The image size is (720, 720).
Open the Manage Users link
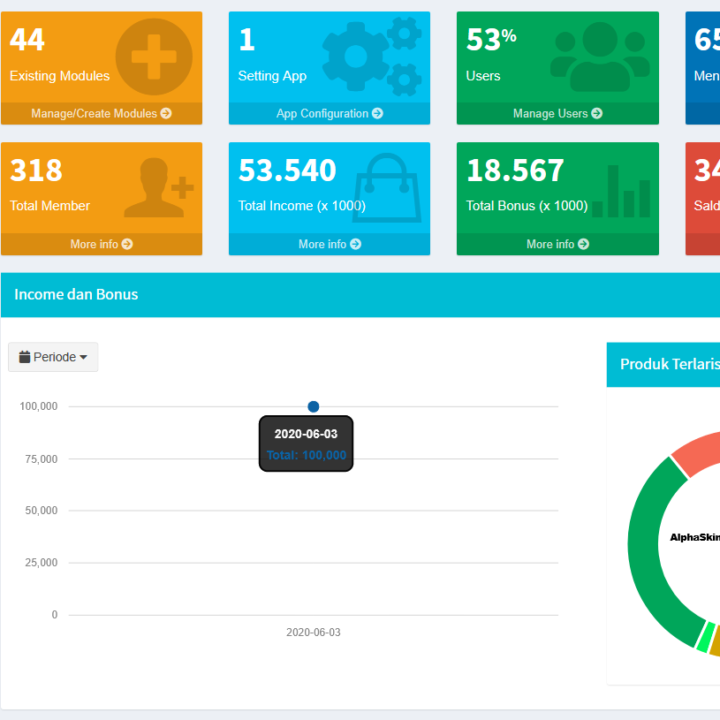tap(557, 114)
